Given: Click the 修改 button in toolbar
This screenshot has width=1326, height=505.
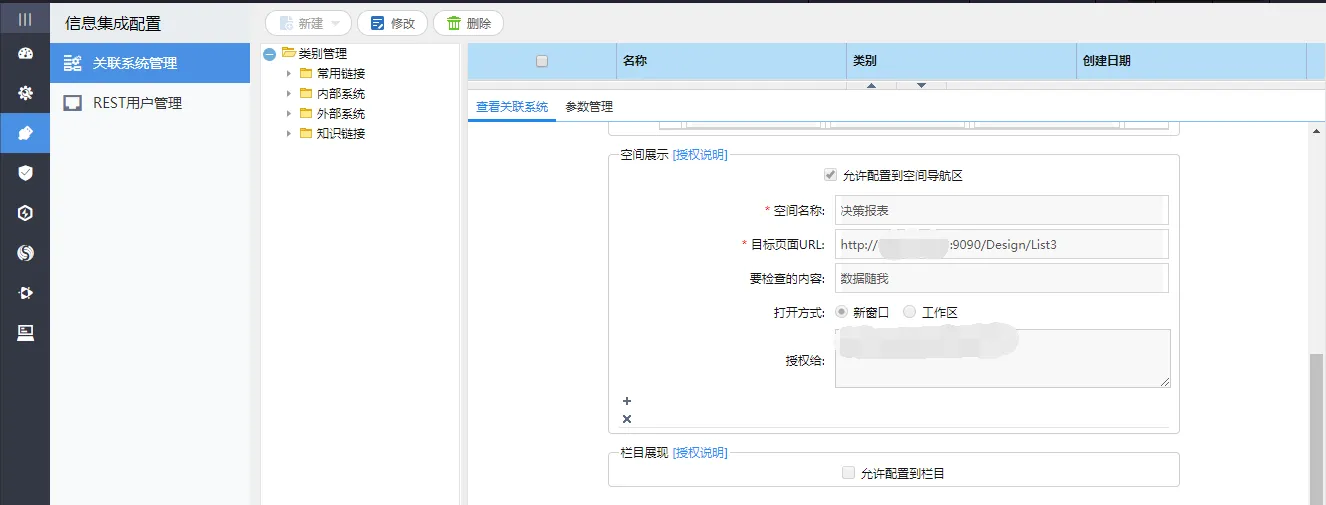Looking at the screenshot, I should pyautogui.click(x=392, y=23).
